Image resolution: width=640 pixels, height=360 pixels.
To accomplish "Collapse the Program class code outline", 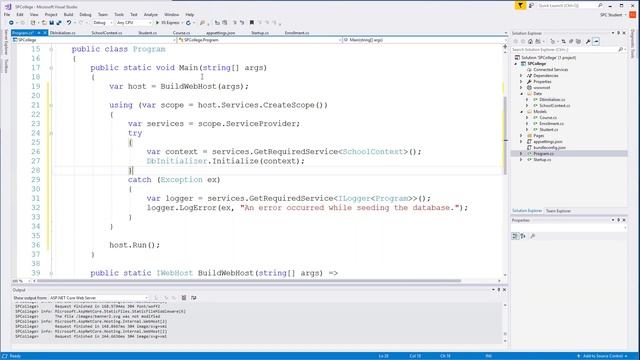I will [51, 49].
